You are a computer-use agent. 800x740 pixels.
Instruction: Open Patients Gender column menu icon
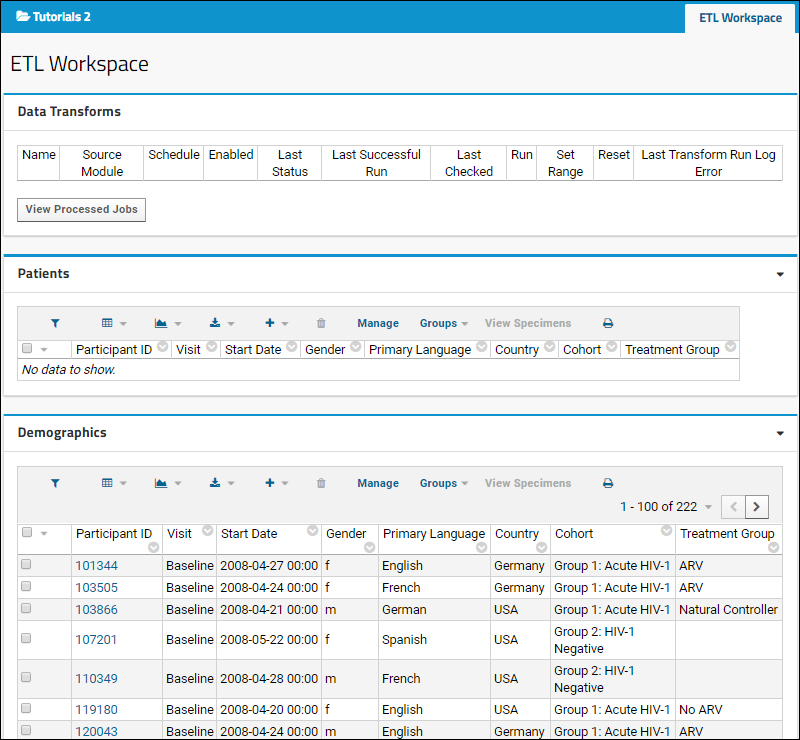click(x=356, y=347)
